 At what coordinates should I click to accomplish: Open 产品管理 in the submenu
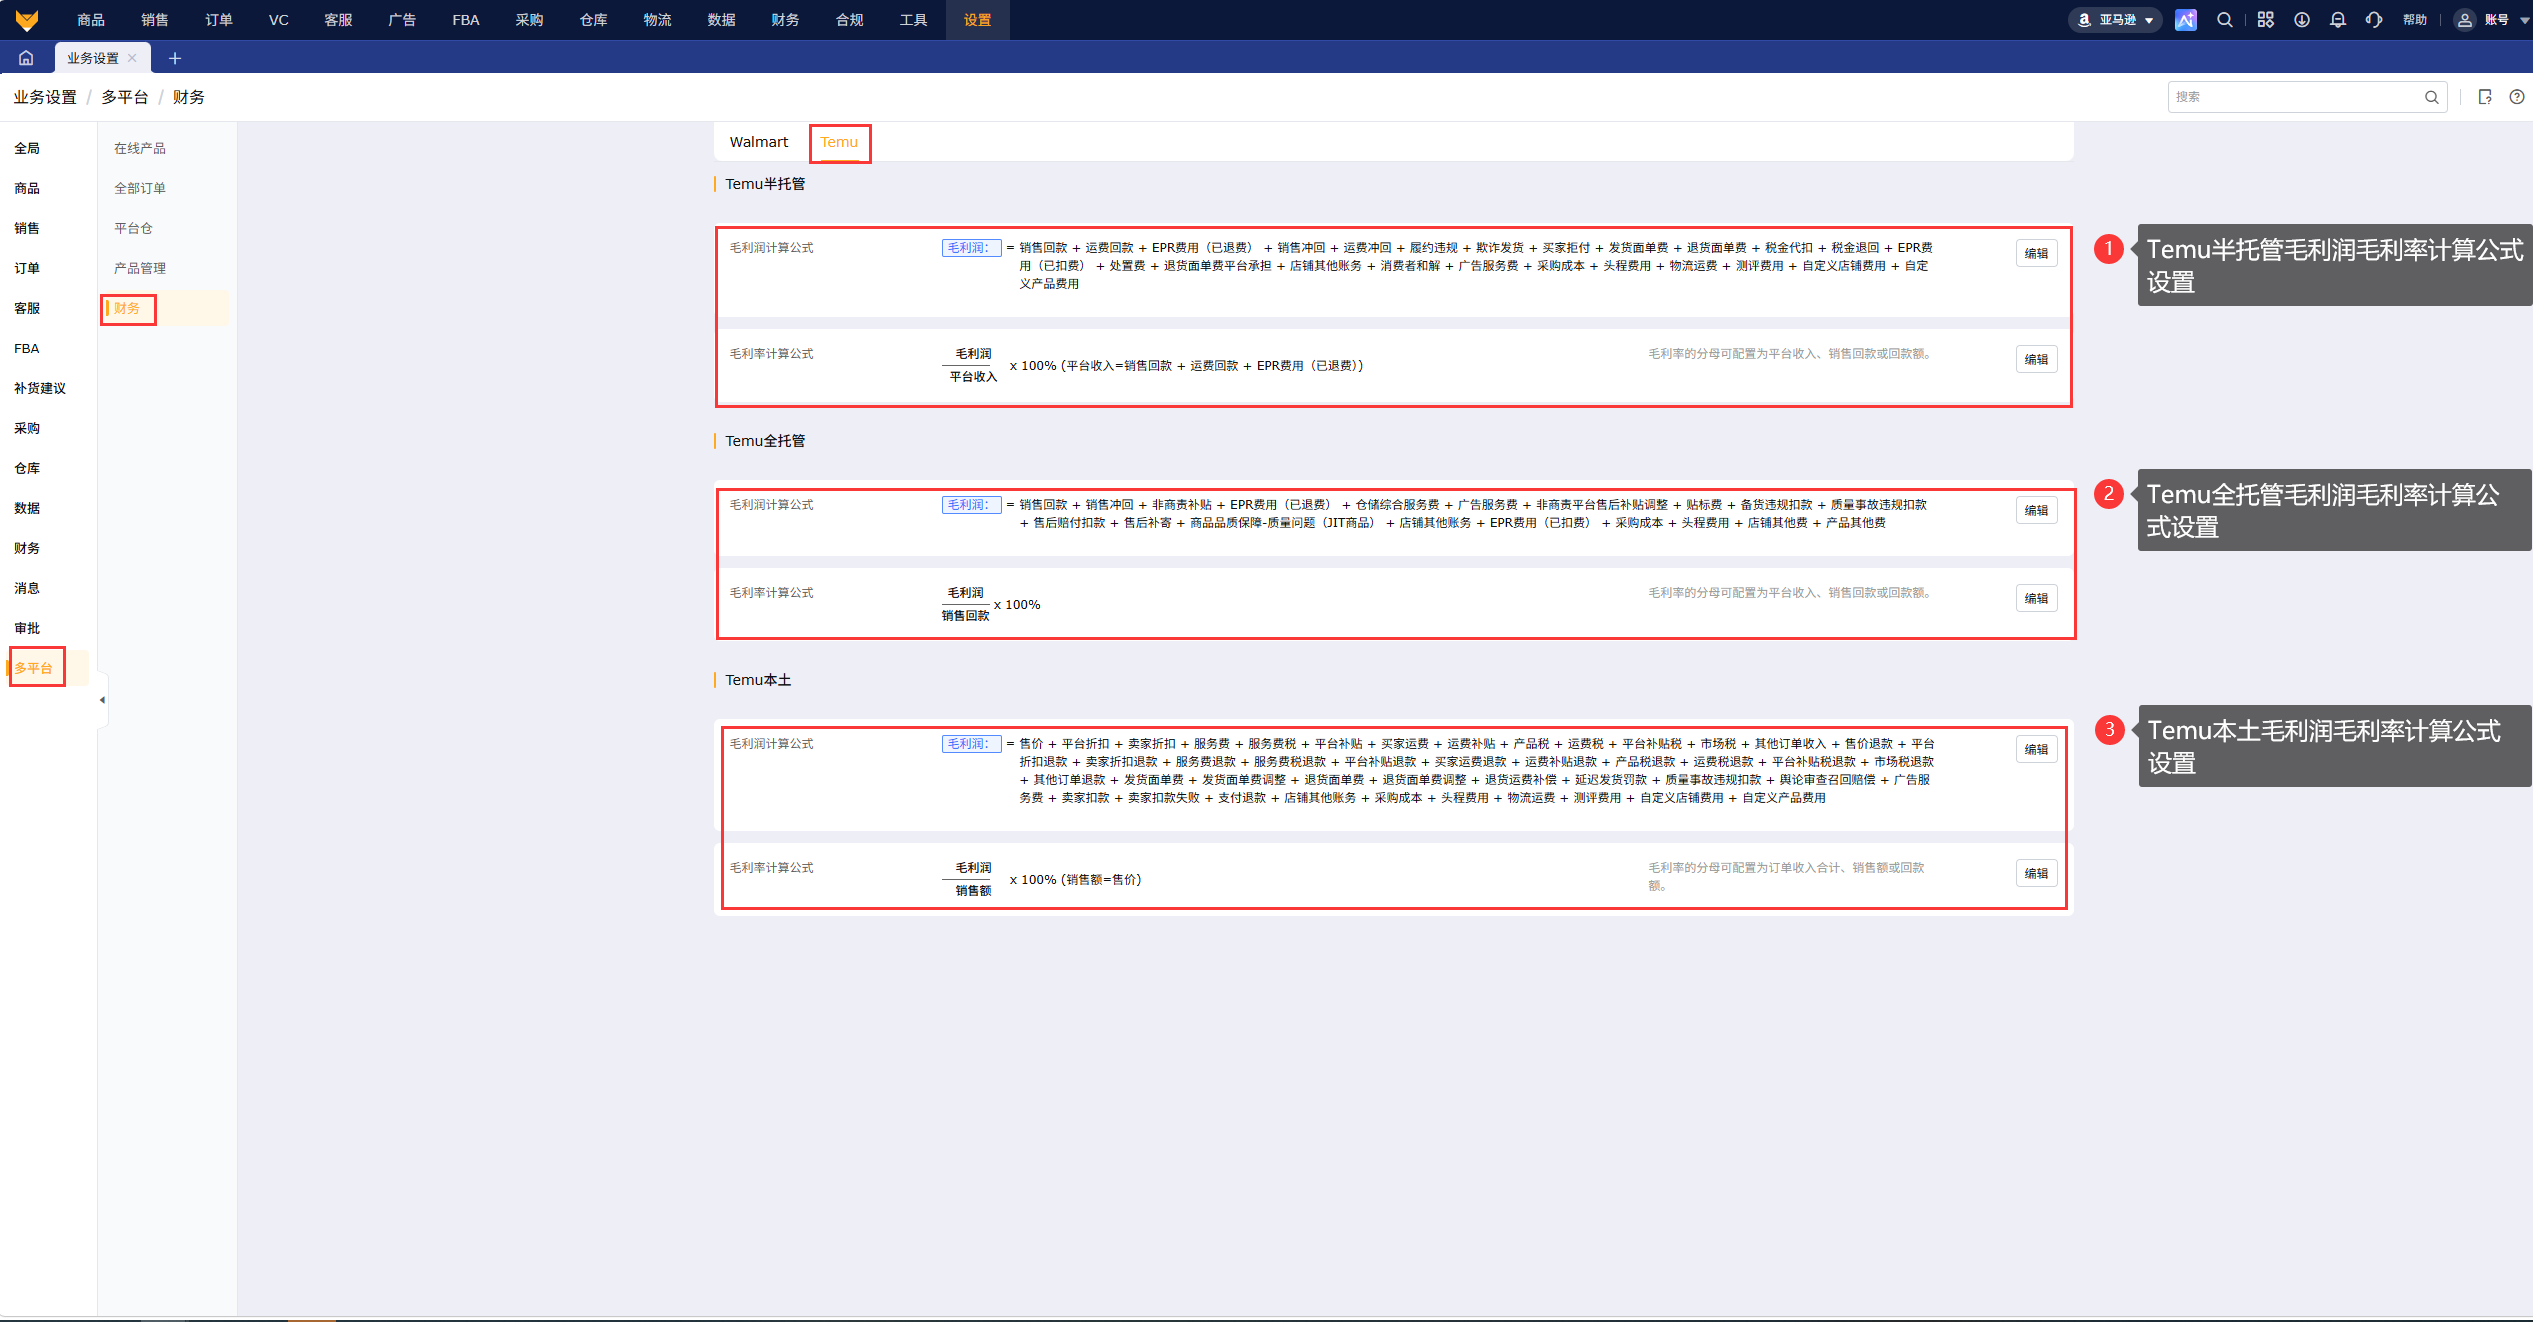click(x=140, y=268)
